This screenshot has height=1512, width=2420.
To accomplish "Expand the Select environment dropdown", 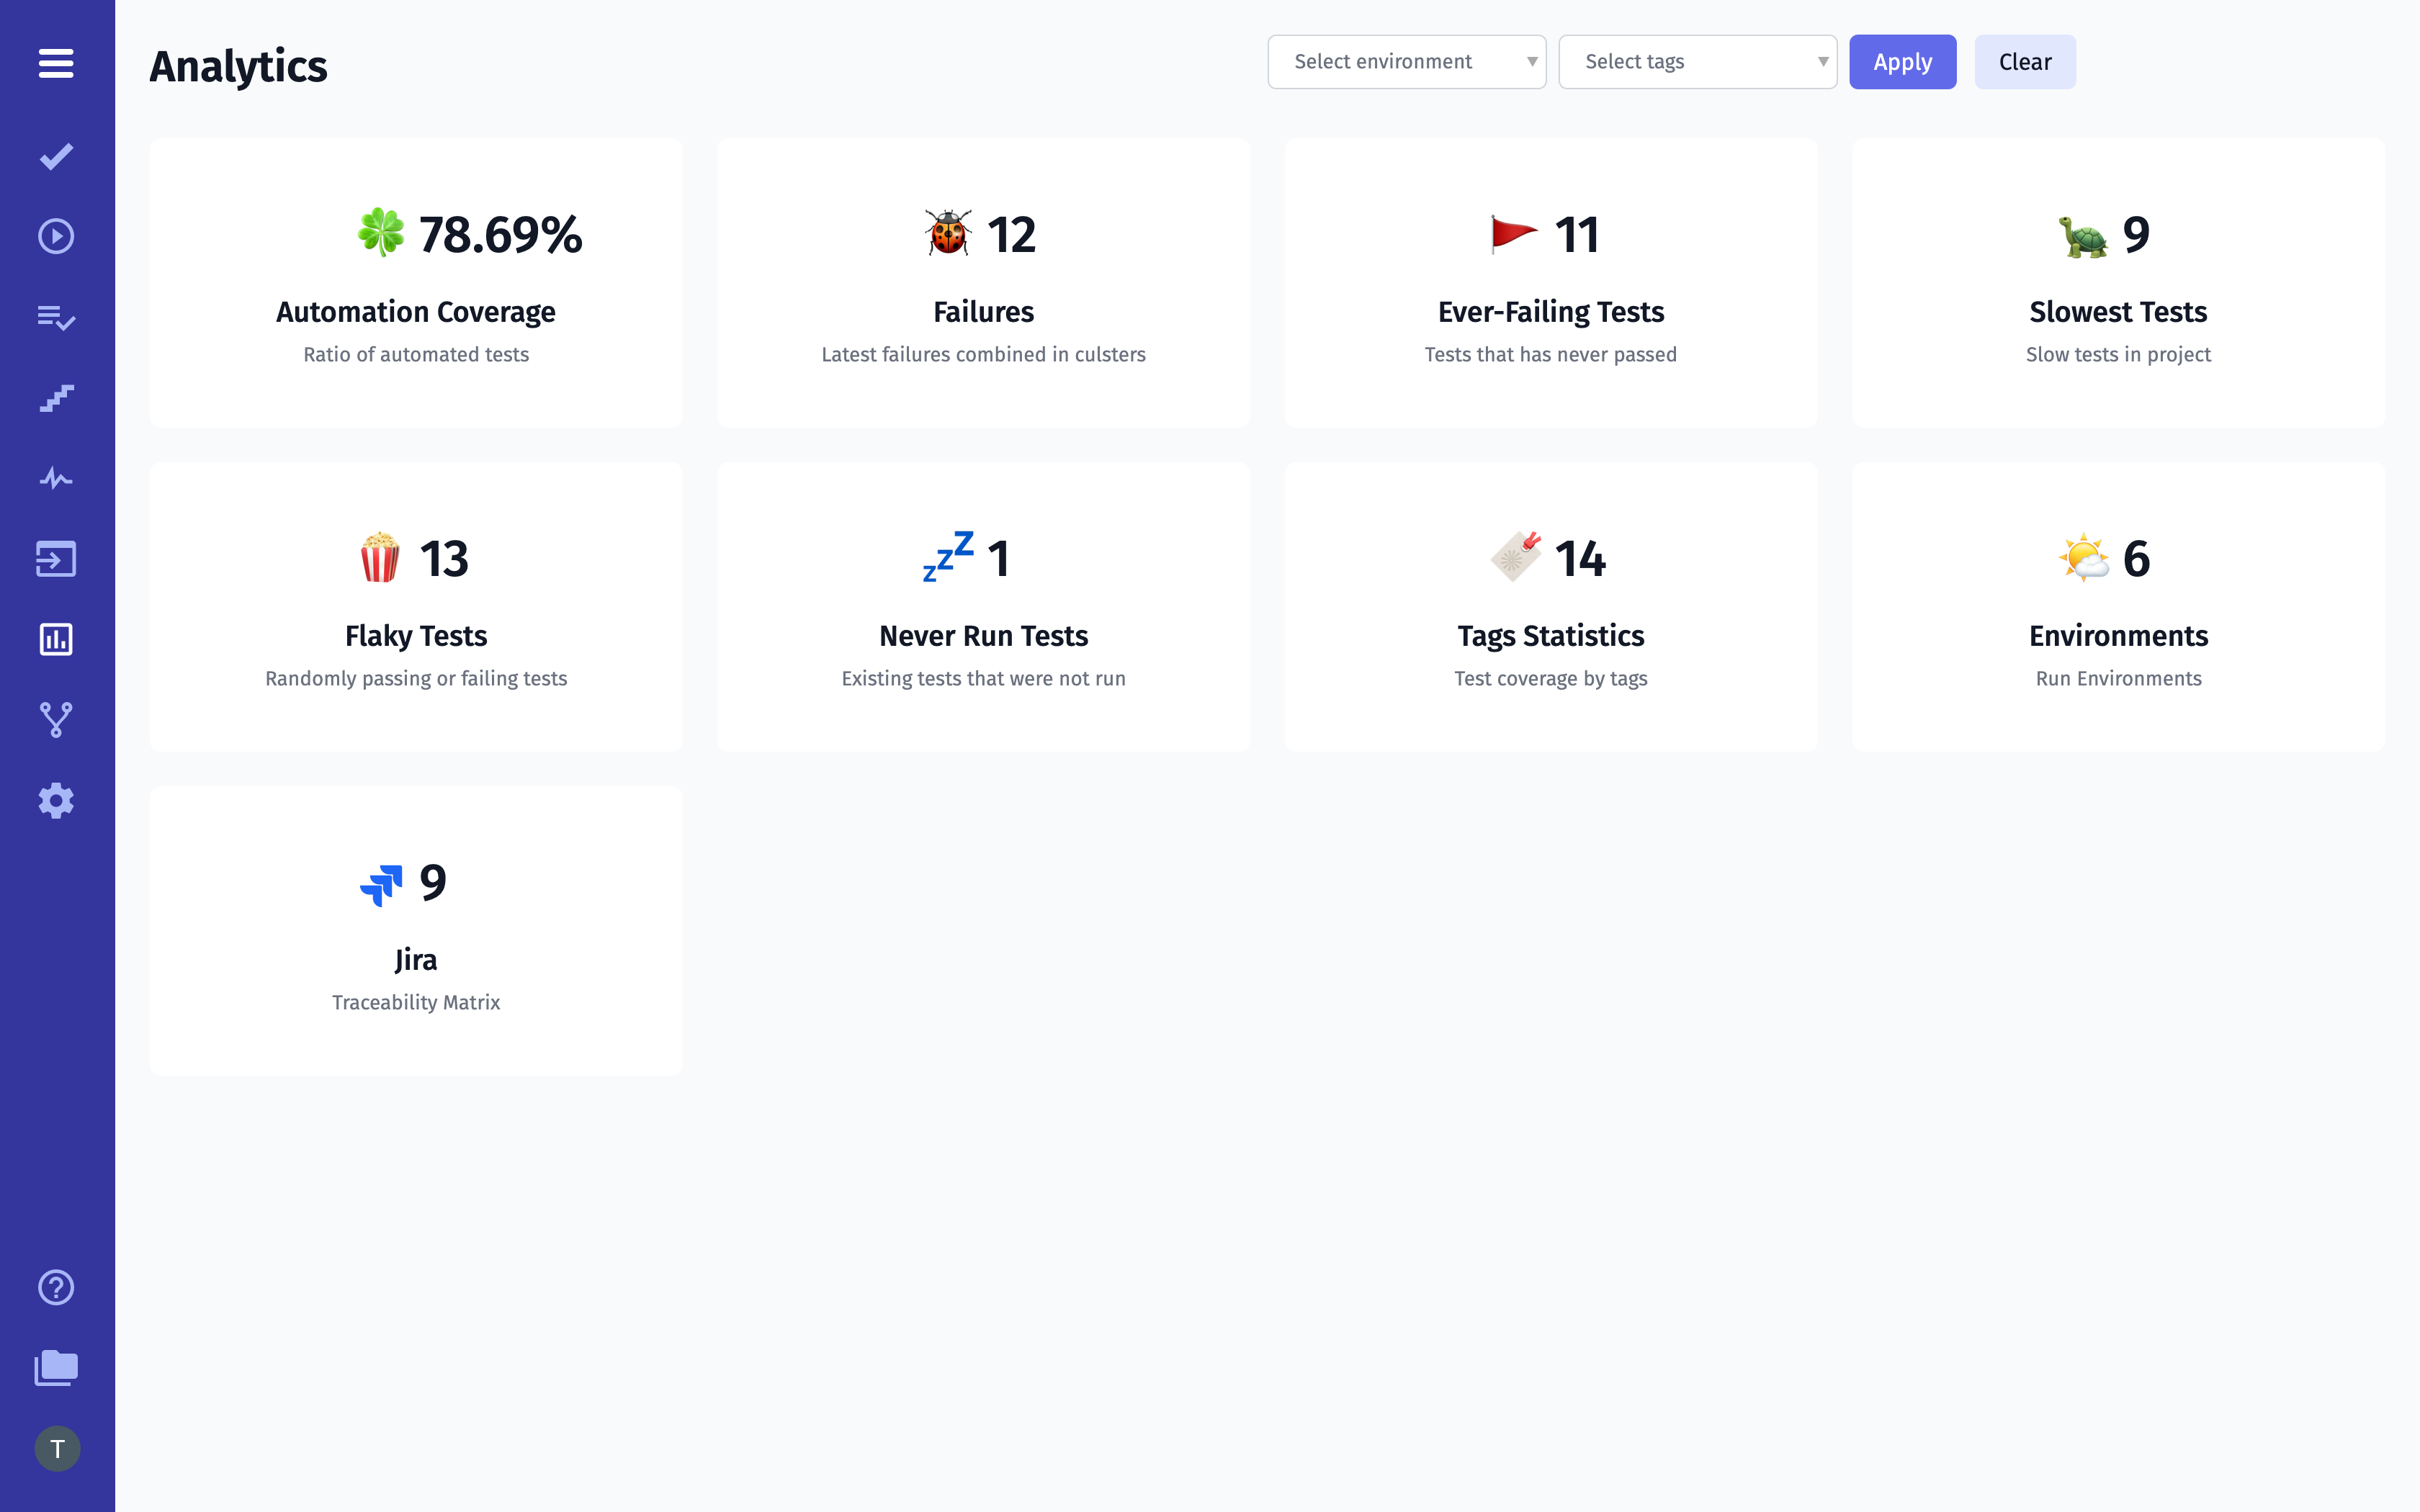I will 1406,62.
